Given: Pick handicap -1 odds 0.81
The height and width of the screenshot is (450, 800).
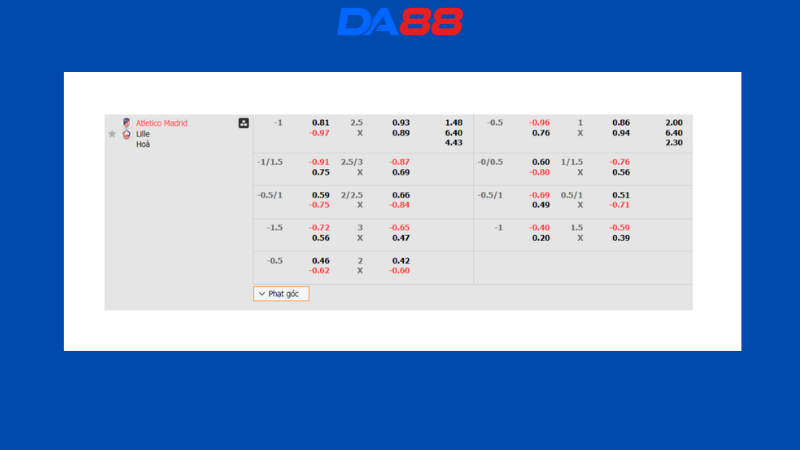Looking at the screenshot, I should click(x=320, y=122).
